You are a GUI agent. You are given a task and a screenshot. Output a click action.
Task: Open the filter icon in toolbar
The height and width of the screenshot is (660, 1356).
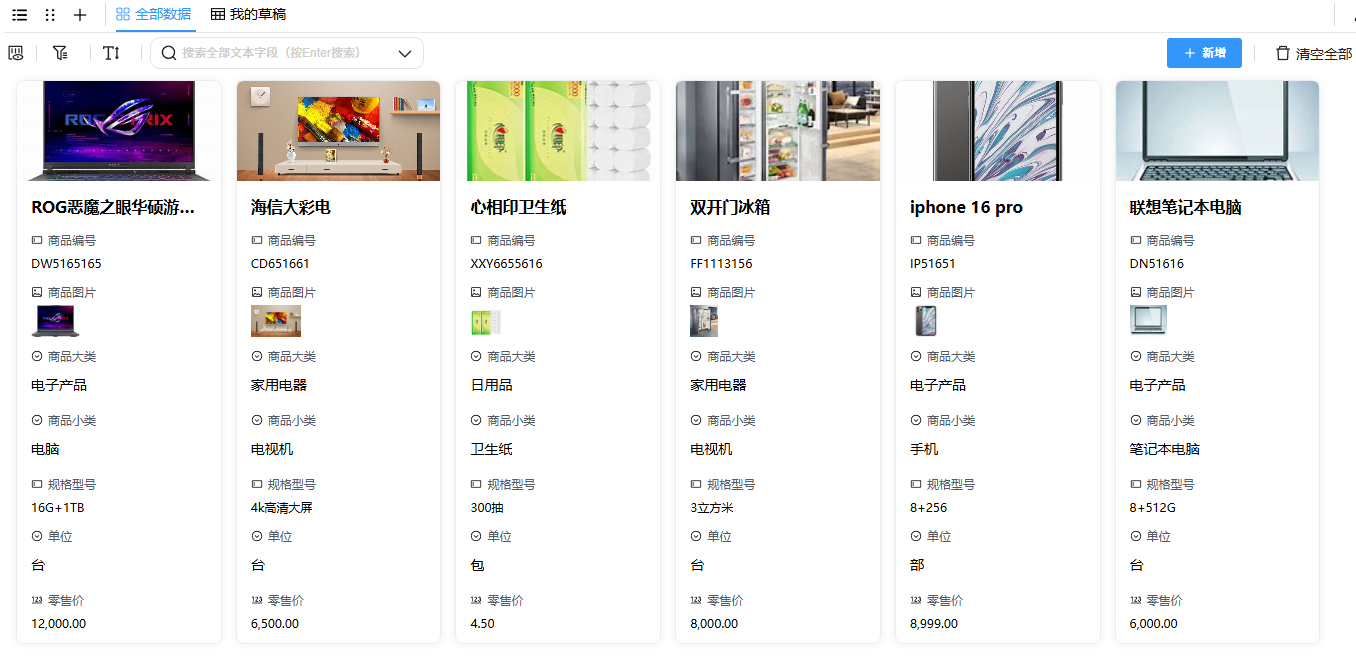pos(60,53)
